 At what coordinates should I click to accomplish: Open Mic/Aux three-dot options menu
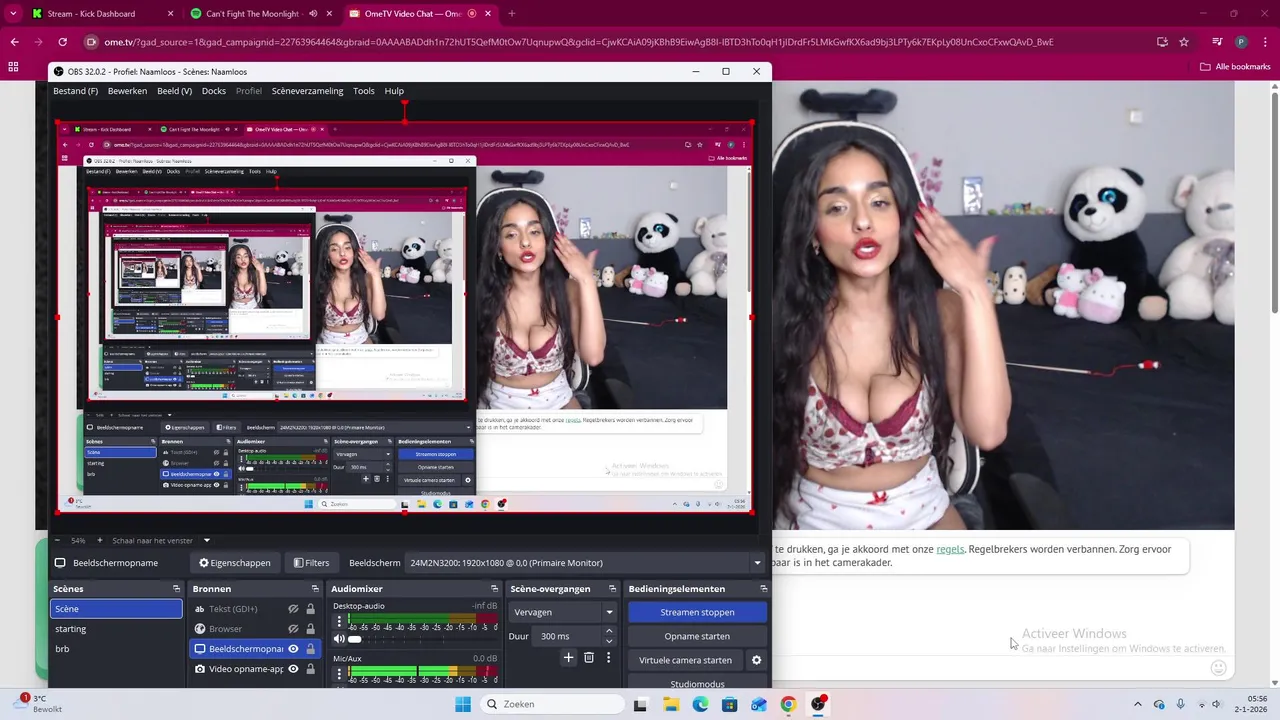click(339, 674)
